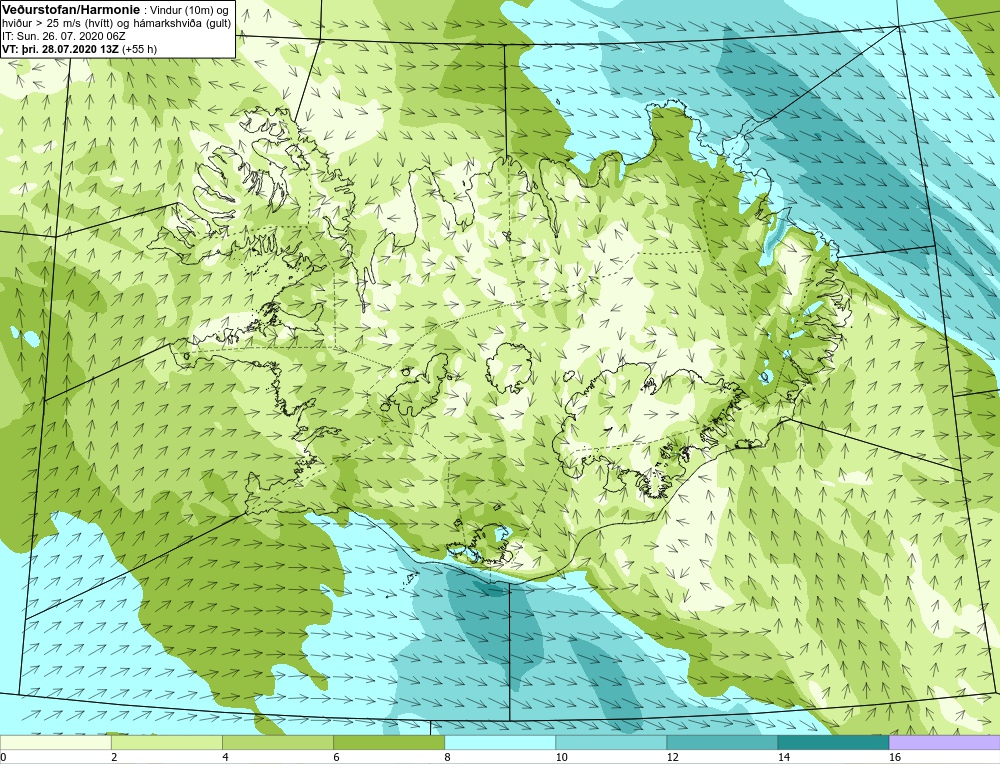Viewport: 1000px width, 764px height.
Task: Click the legend label '16'
Action: [x=894, y=757]
